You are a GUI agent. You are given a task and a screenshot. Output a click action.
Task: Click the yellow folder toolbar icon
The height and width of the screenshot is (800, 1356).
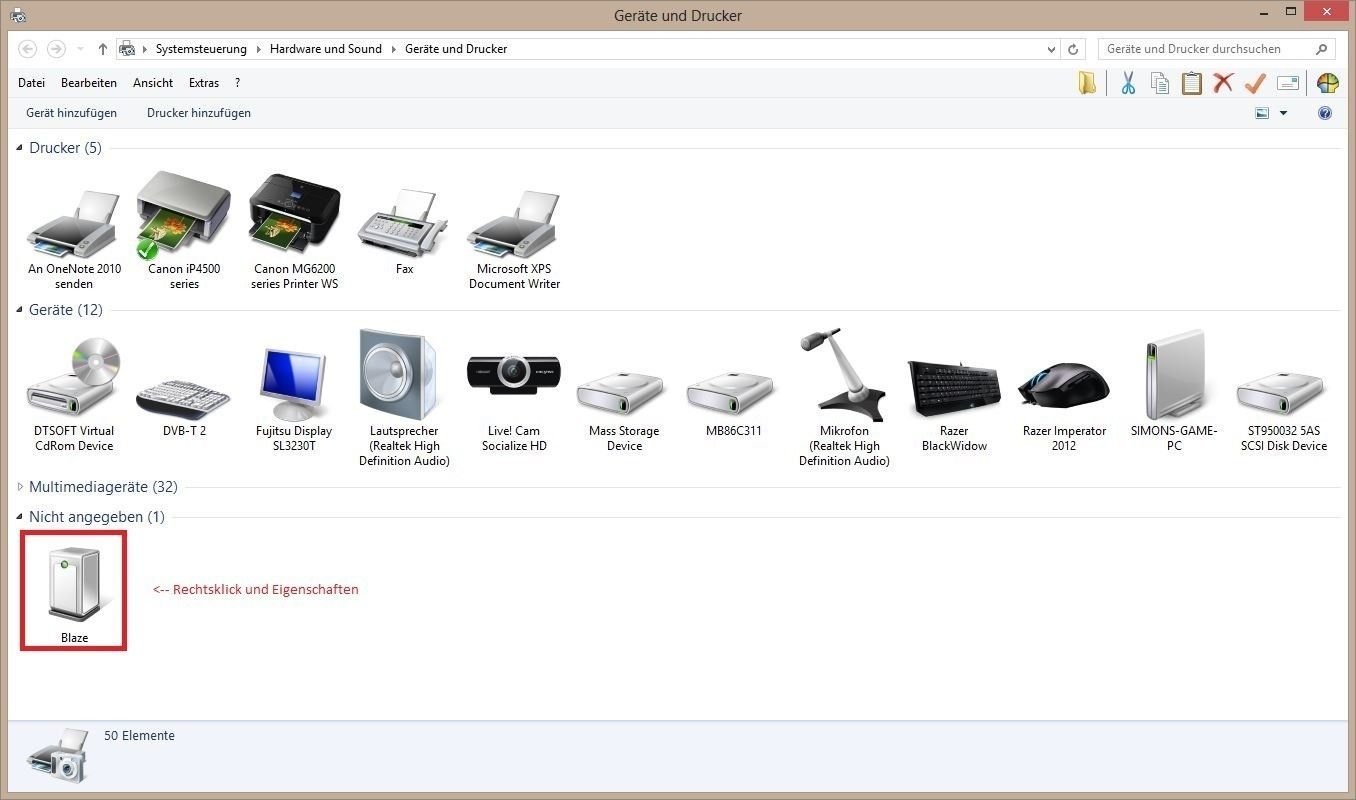(1087, 83)
